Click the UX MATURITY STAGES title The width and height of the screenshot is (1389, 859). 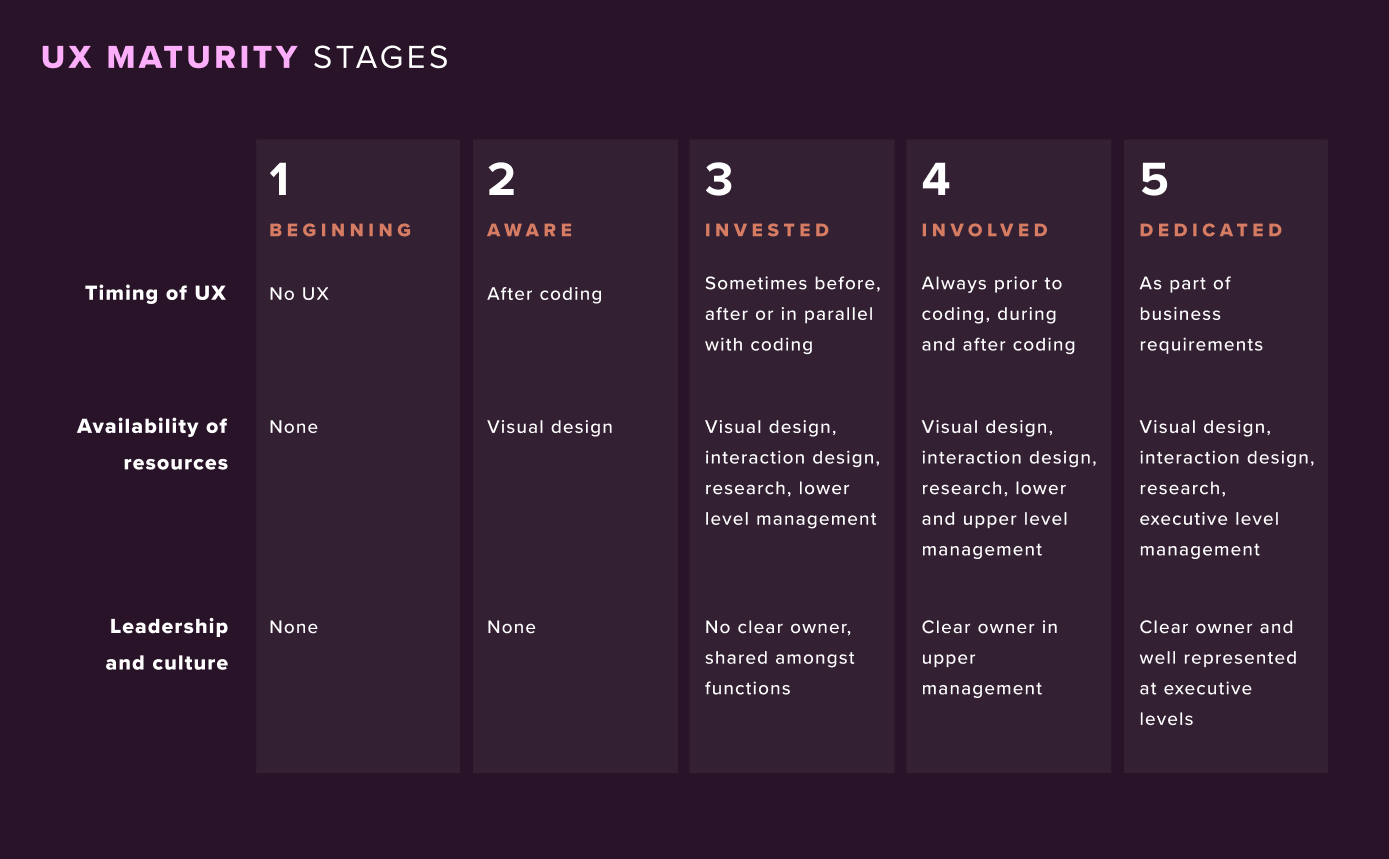[x=245, y=57]
